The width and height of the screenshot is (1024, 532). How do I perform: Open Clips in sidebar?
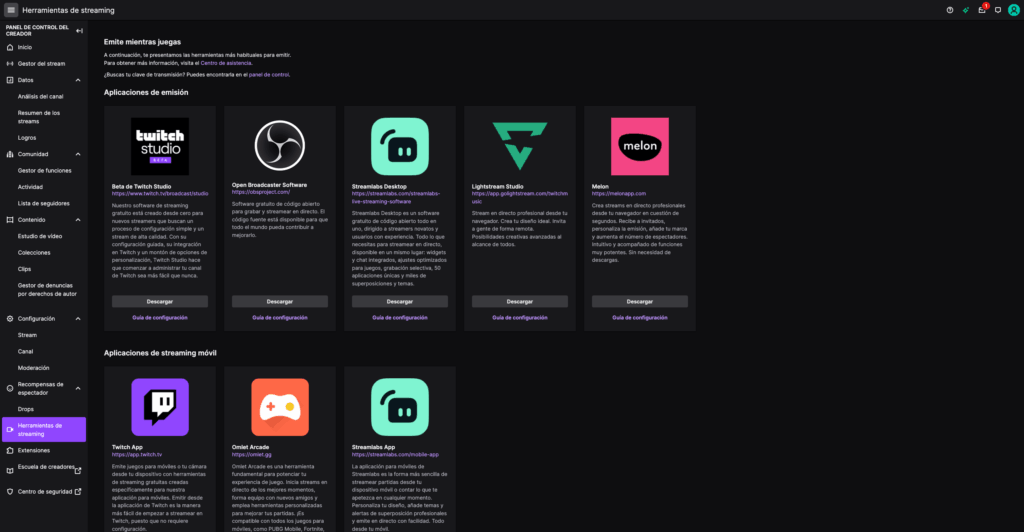point(24,268)
